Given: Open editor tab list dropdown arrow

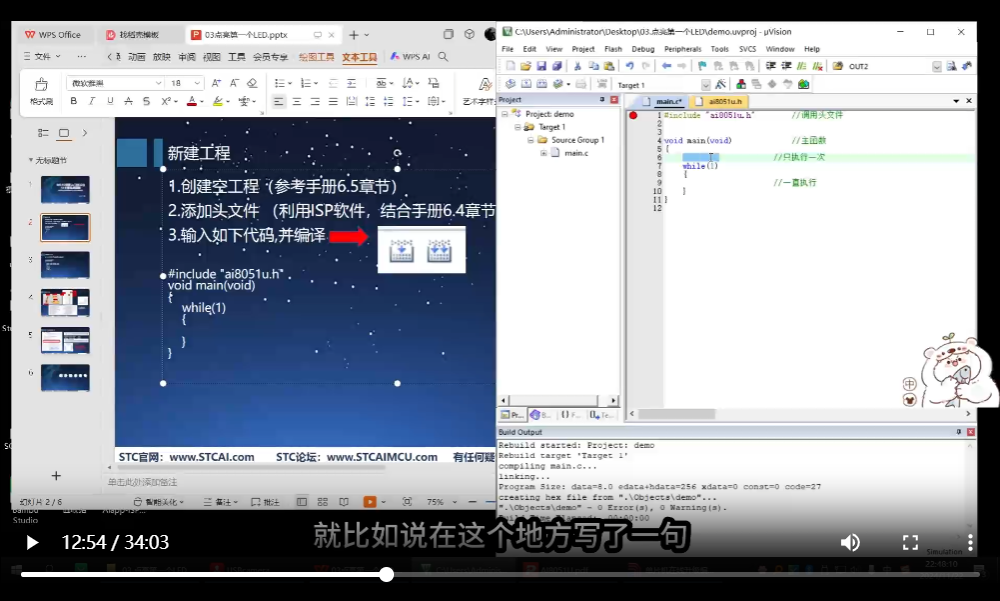Looking at the screenshot, I should click(x=956, y=101).
